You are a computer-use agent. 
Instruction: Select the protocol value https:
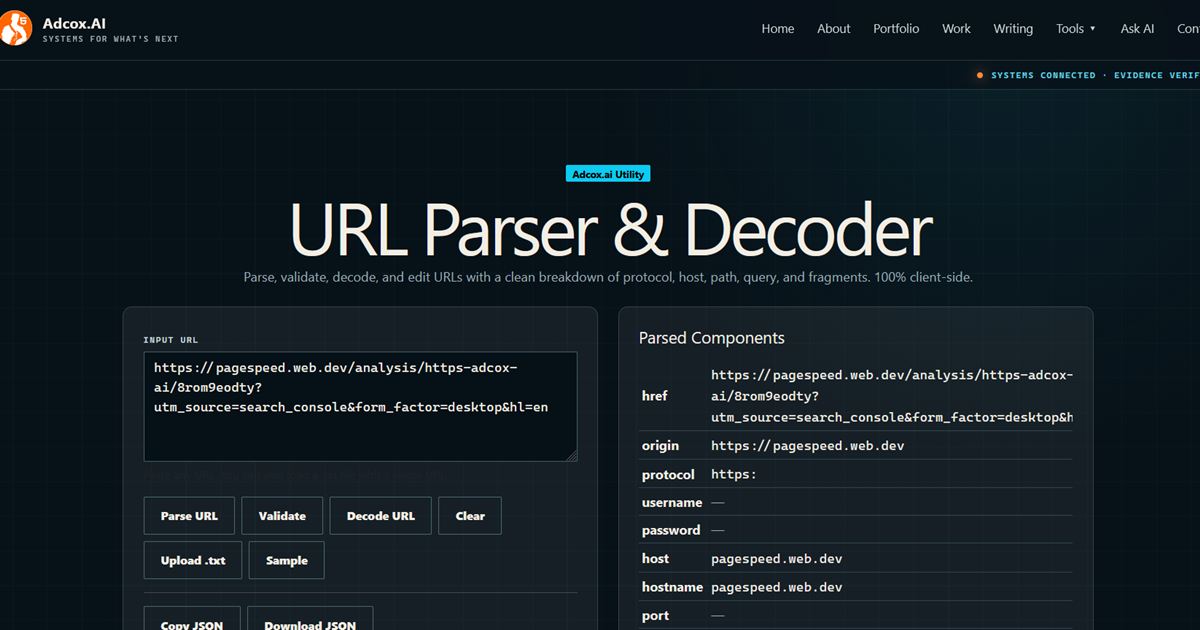tap(734, 474)
